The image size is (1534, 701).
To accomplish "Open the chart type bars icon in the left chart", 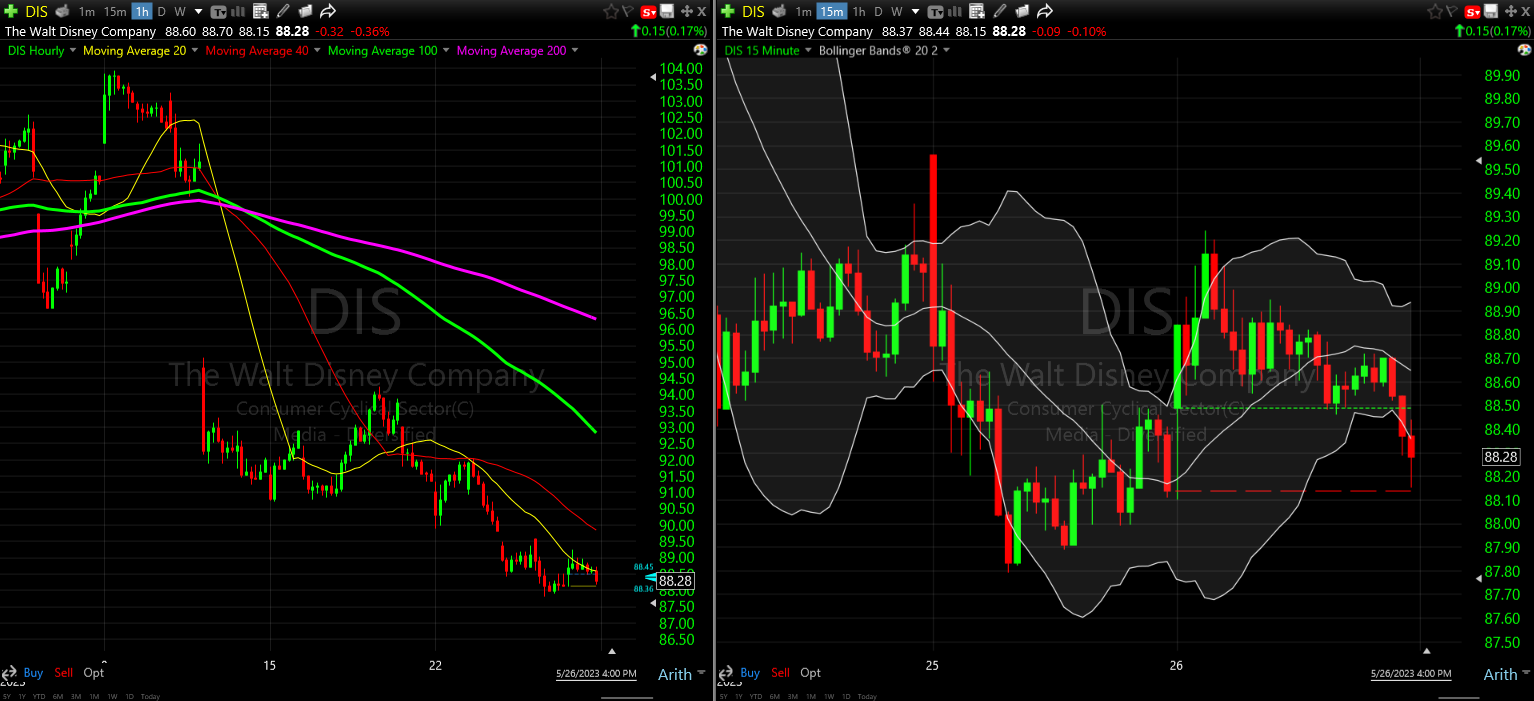I will (236, 12).
